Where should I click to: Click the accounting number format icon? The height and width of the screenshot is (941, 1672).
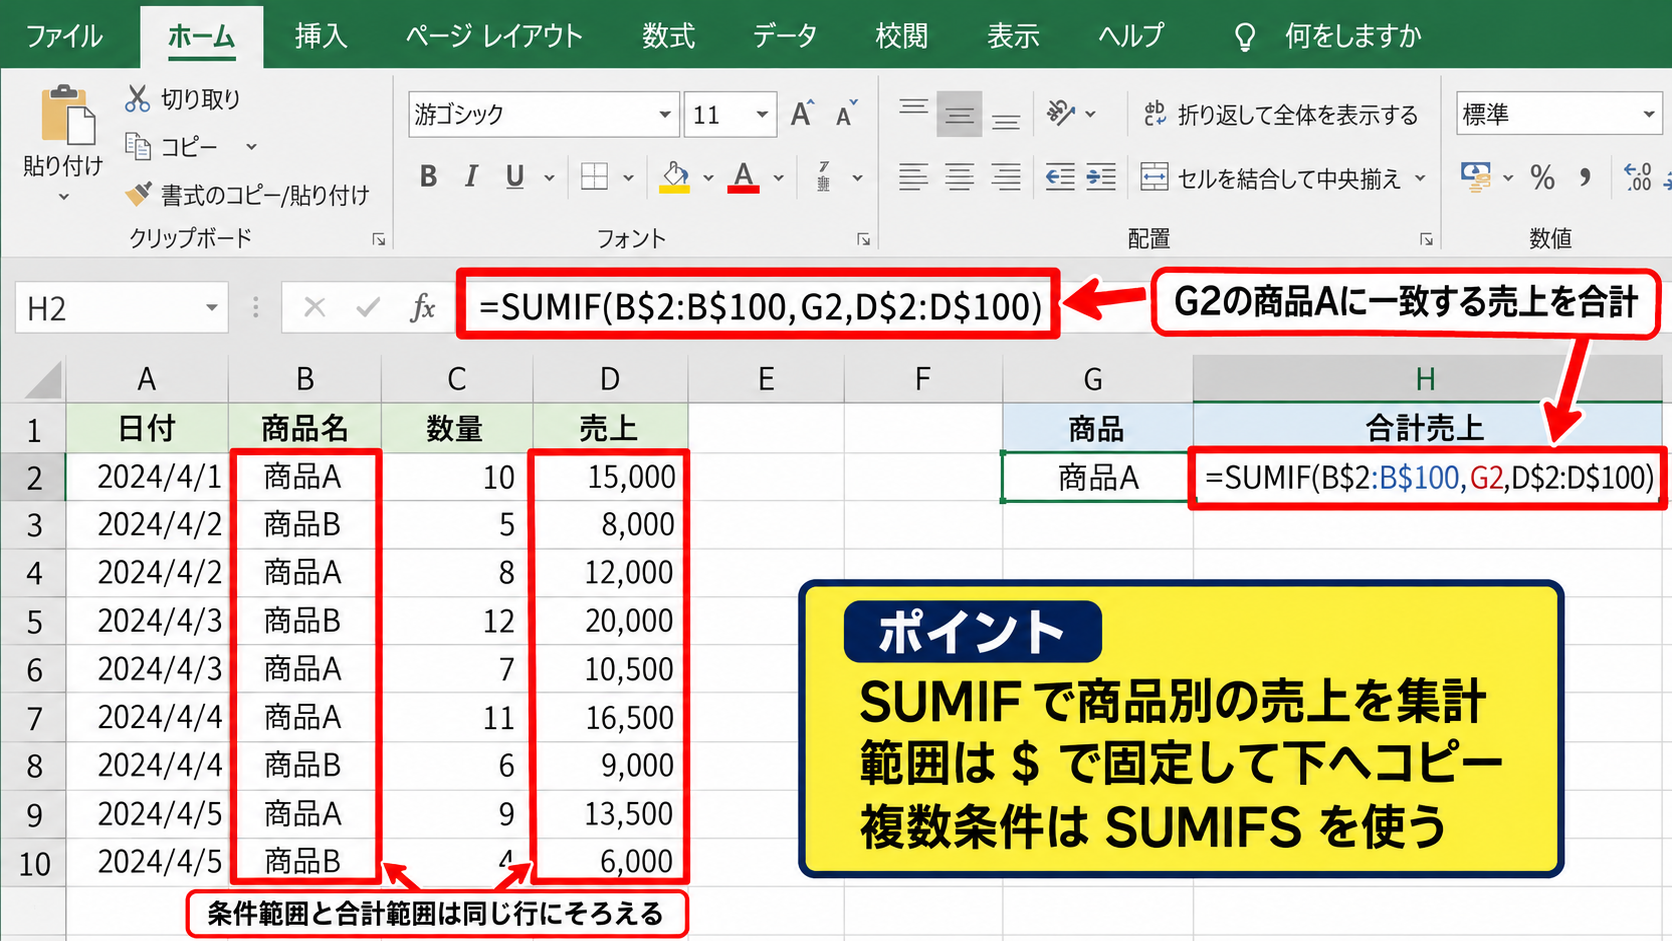pyautogui.click(x=1476, y=177)
